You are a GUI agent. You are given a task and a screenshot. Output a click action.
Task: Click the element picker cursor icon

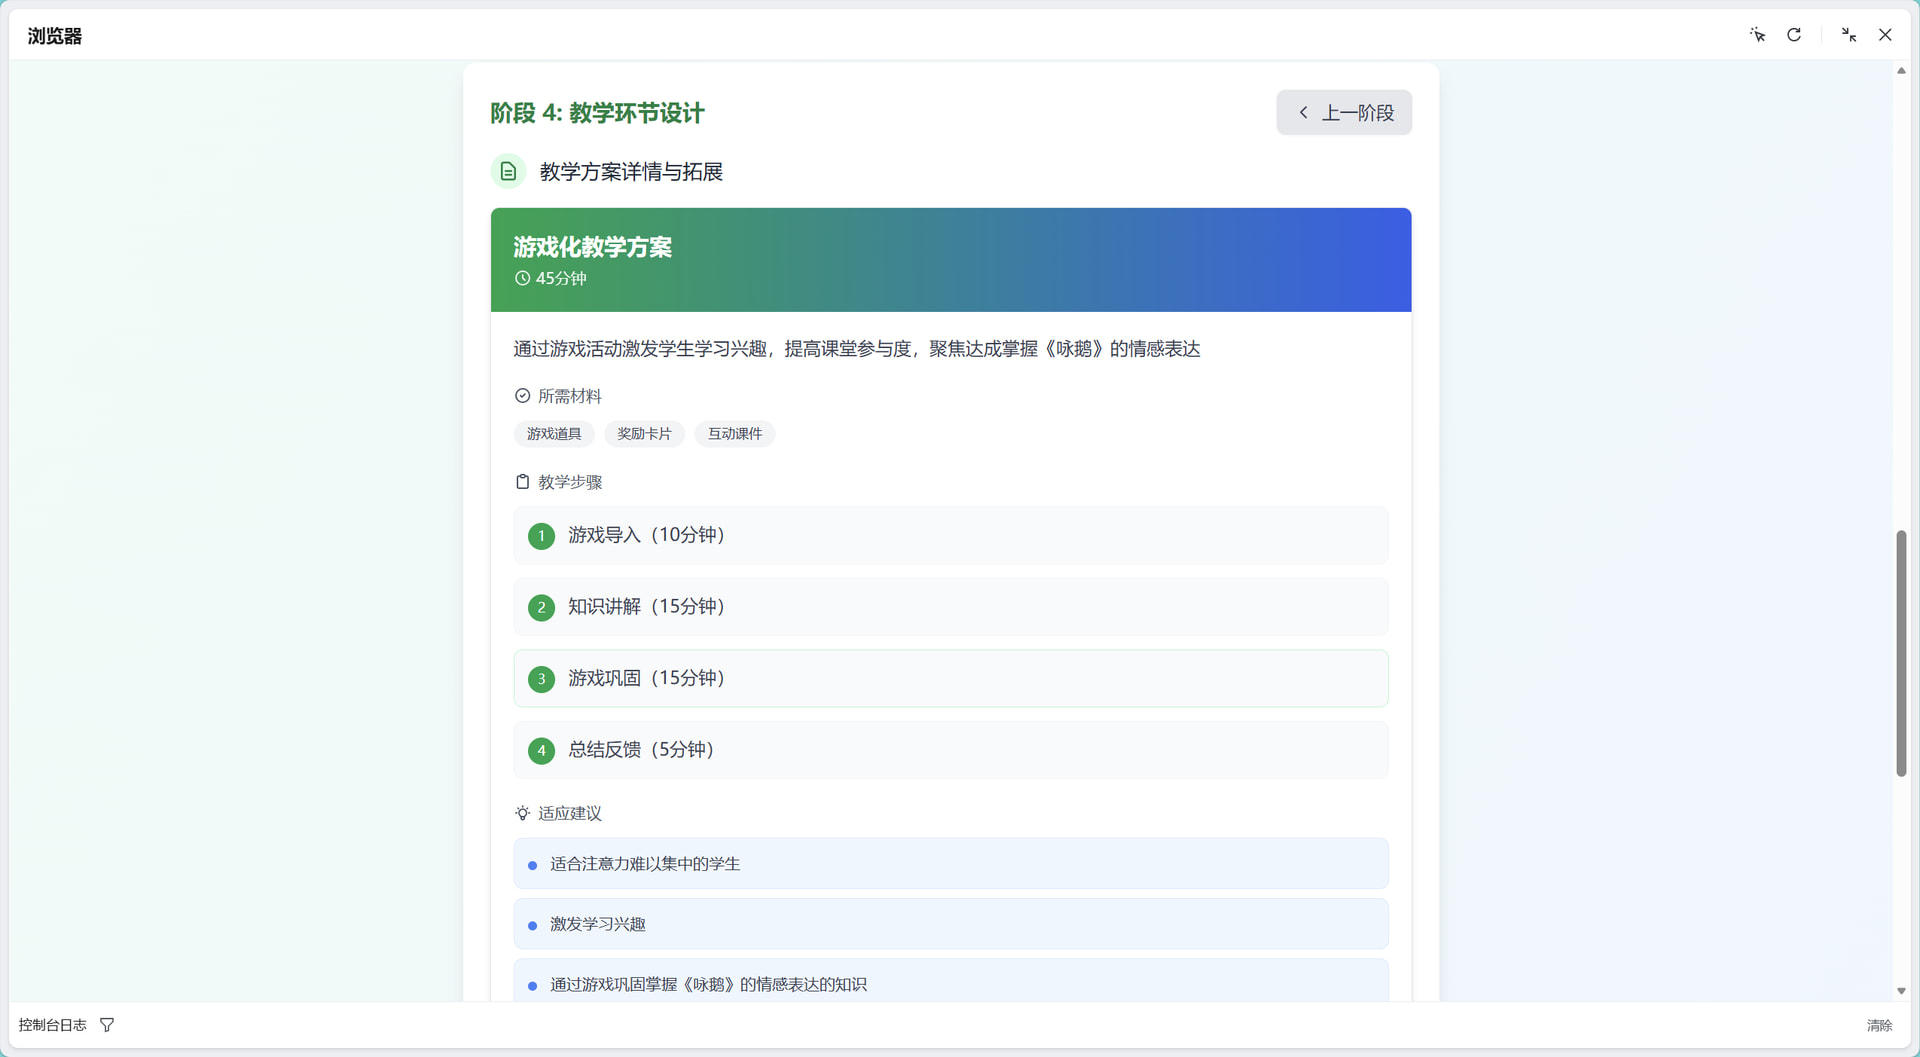pos(1757,35)
